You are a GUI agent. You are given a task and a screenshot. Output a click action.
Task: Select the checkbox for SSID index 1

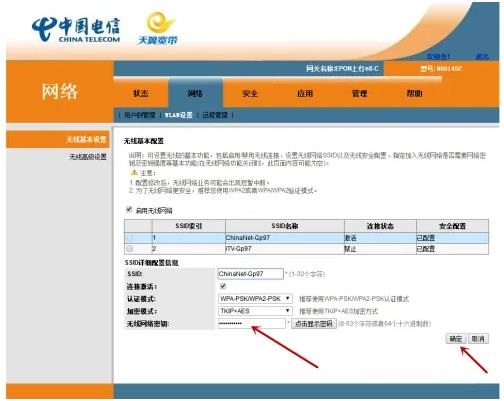pos(130,238)
